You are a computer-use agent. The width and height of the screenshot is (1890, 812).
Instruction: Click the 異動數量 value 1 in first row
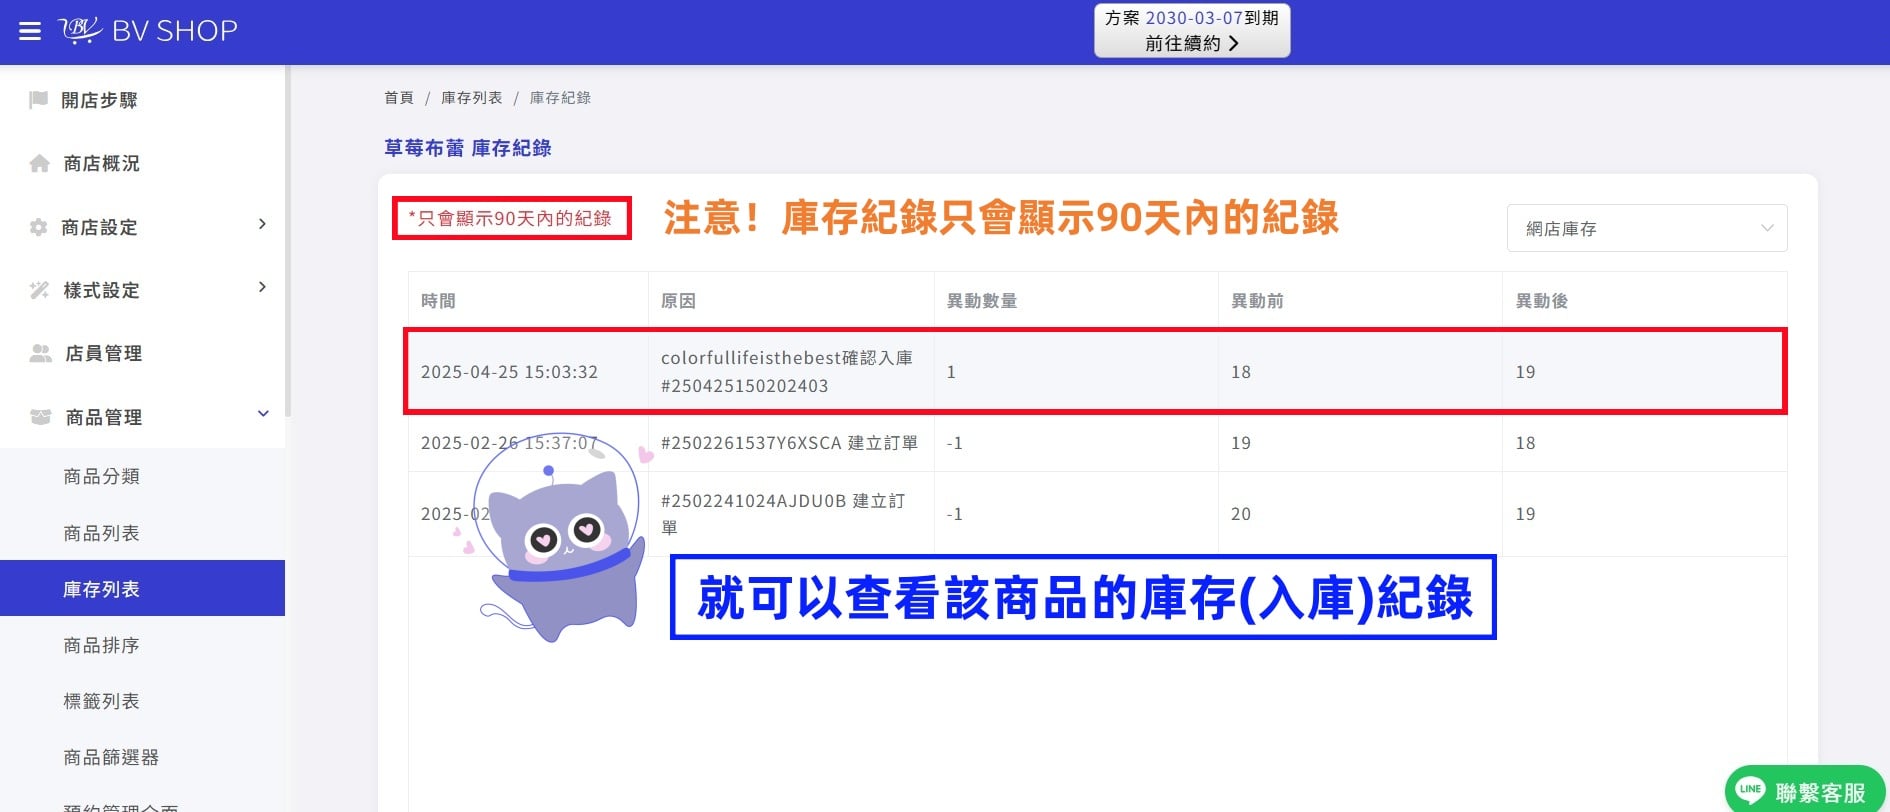pos(951,372)
